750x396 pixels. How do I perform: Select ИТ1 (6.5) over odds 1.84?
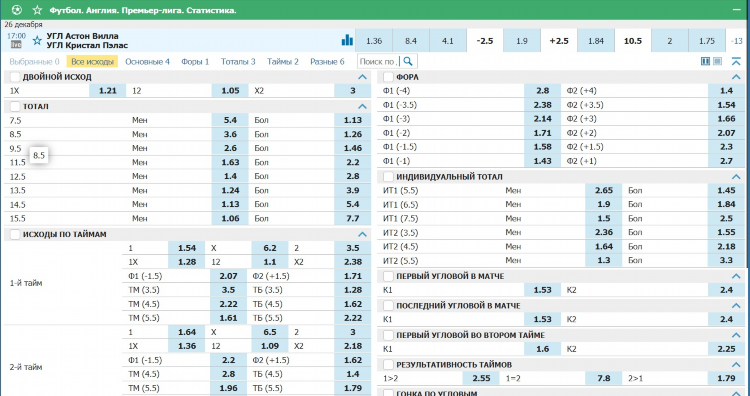click(x=726, y=204)
